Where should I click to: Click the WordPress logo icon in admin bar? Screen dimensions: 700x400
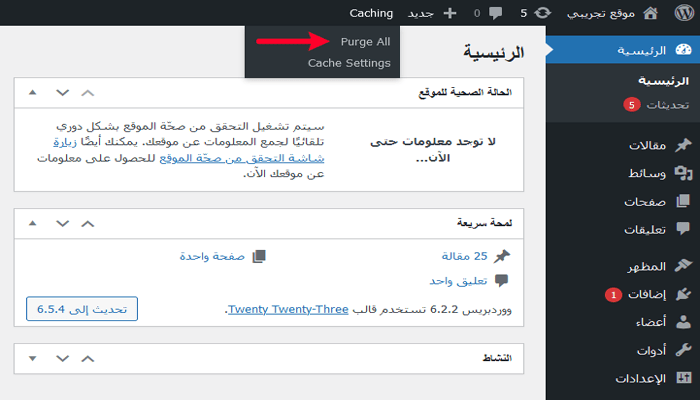click(x=682, y=13)
